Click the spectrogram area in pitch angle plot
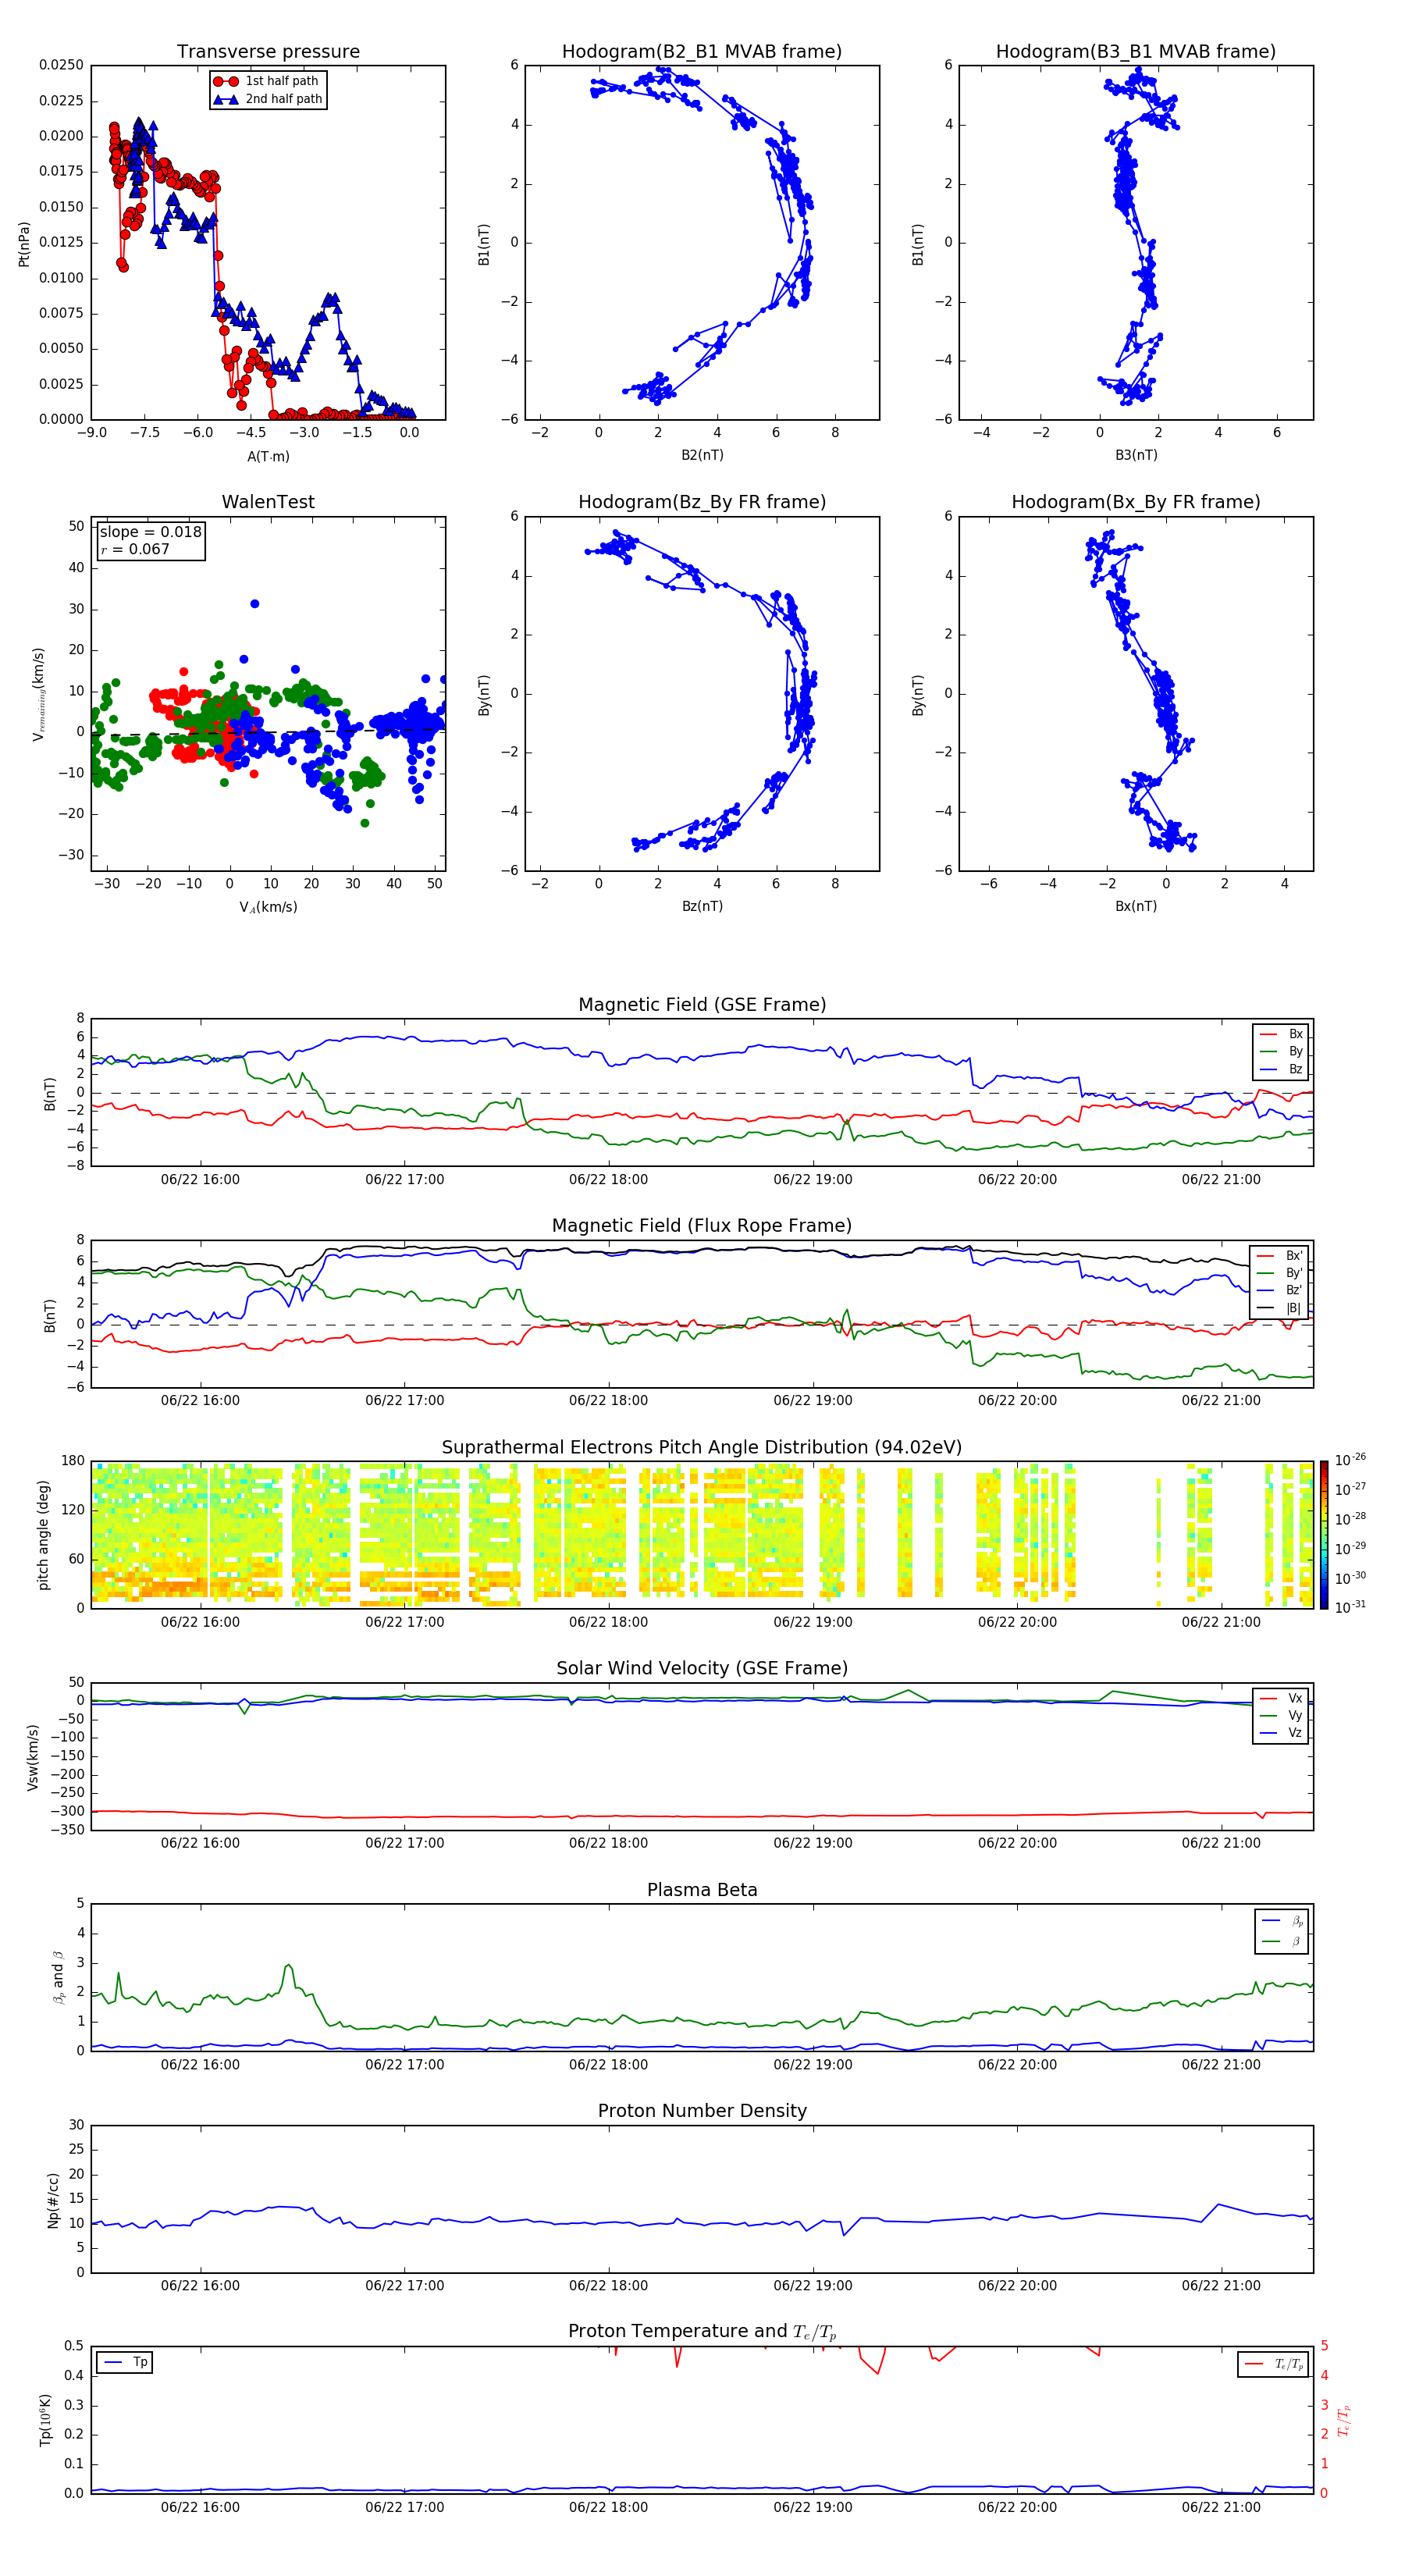Image resolution: width=1405 pixels, height=2576 pixels. click(702, 1535)
